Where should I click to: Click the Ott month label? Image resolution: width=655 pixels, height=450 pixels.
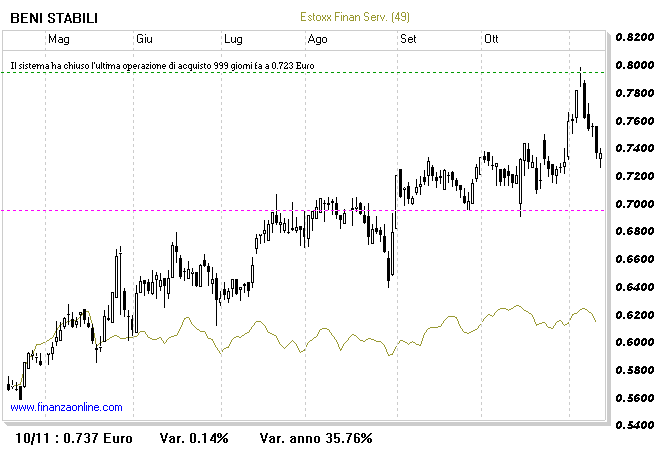point(491,39)
